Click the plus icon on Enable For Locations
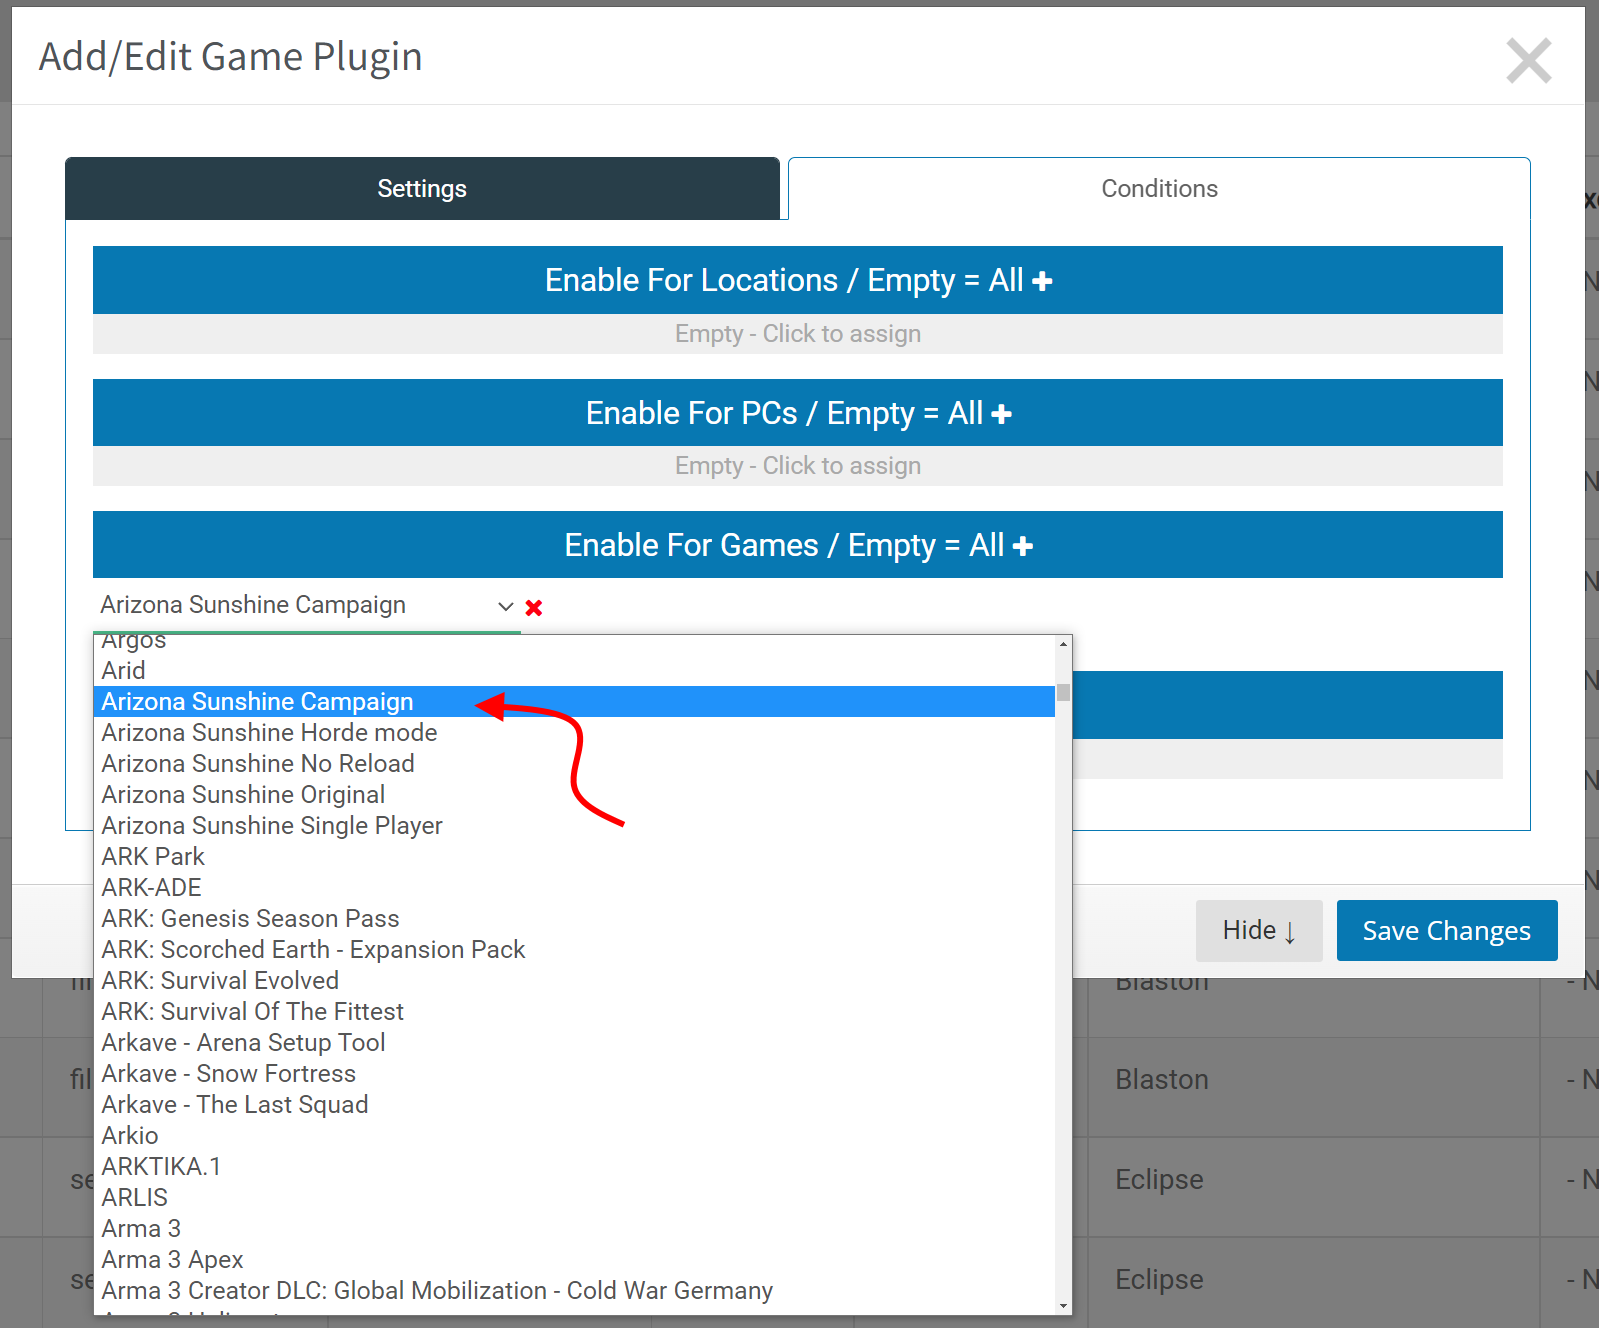 click(1042, 281)
